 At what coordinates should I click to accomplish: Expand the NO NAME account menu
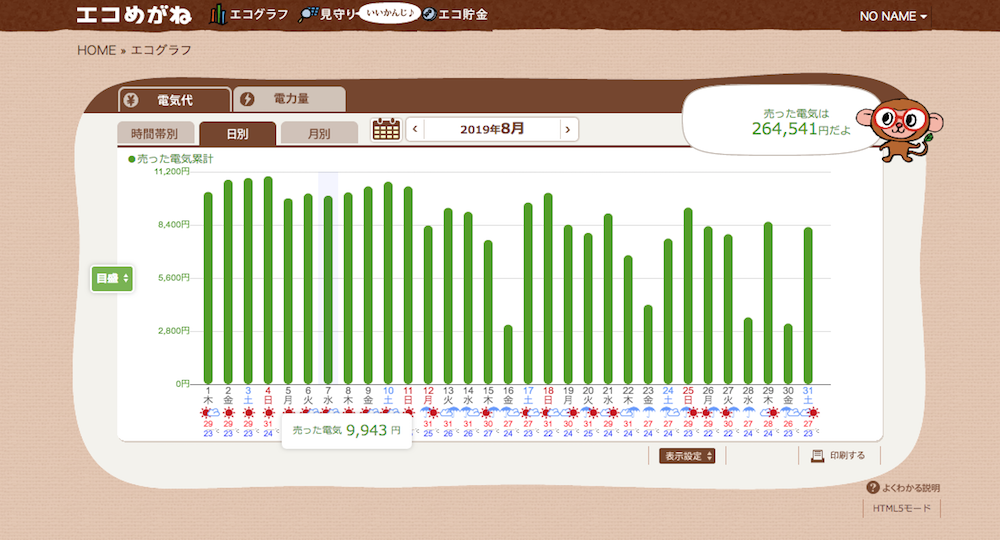click(892, 17)
